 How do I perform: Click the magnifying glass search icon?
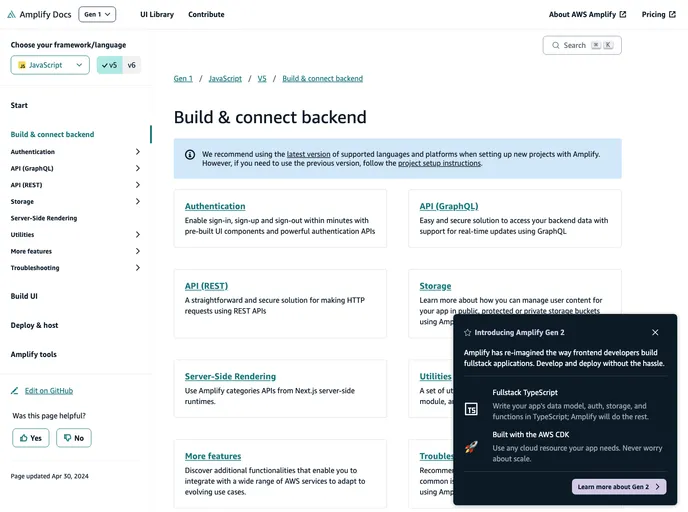click(x=555, y=45)
